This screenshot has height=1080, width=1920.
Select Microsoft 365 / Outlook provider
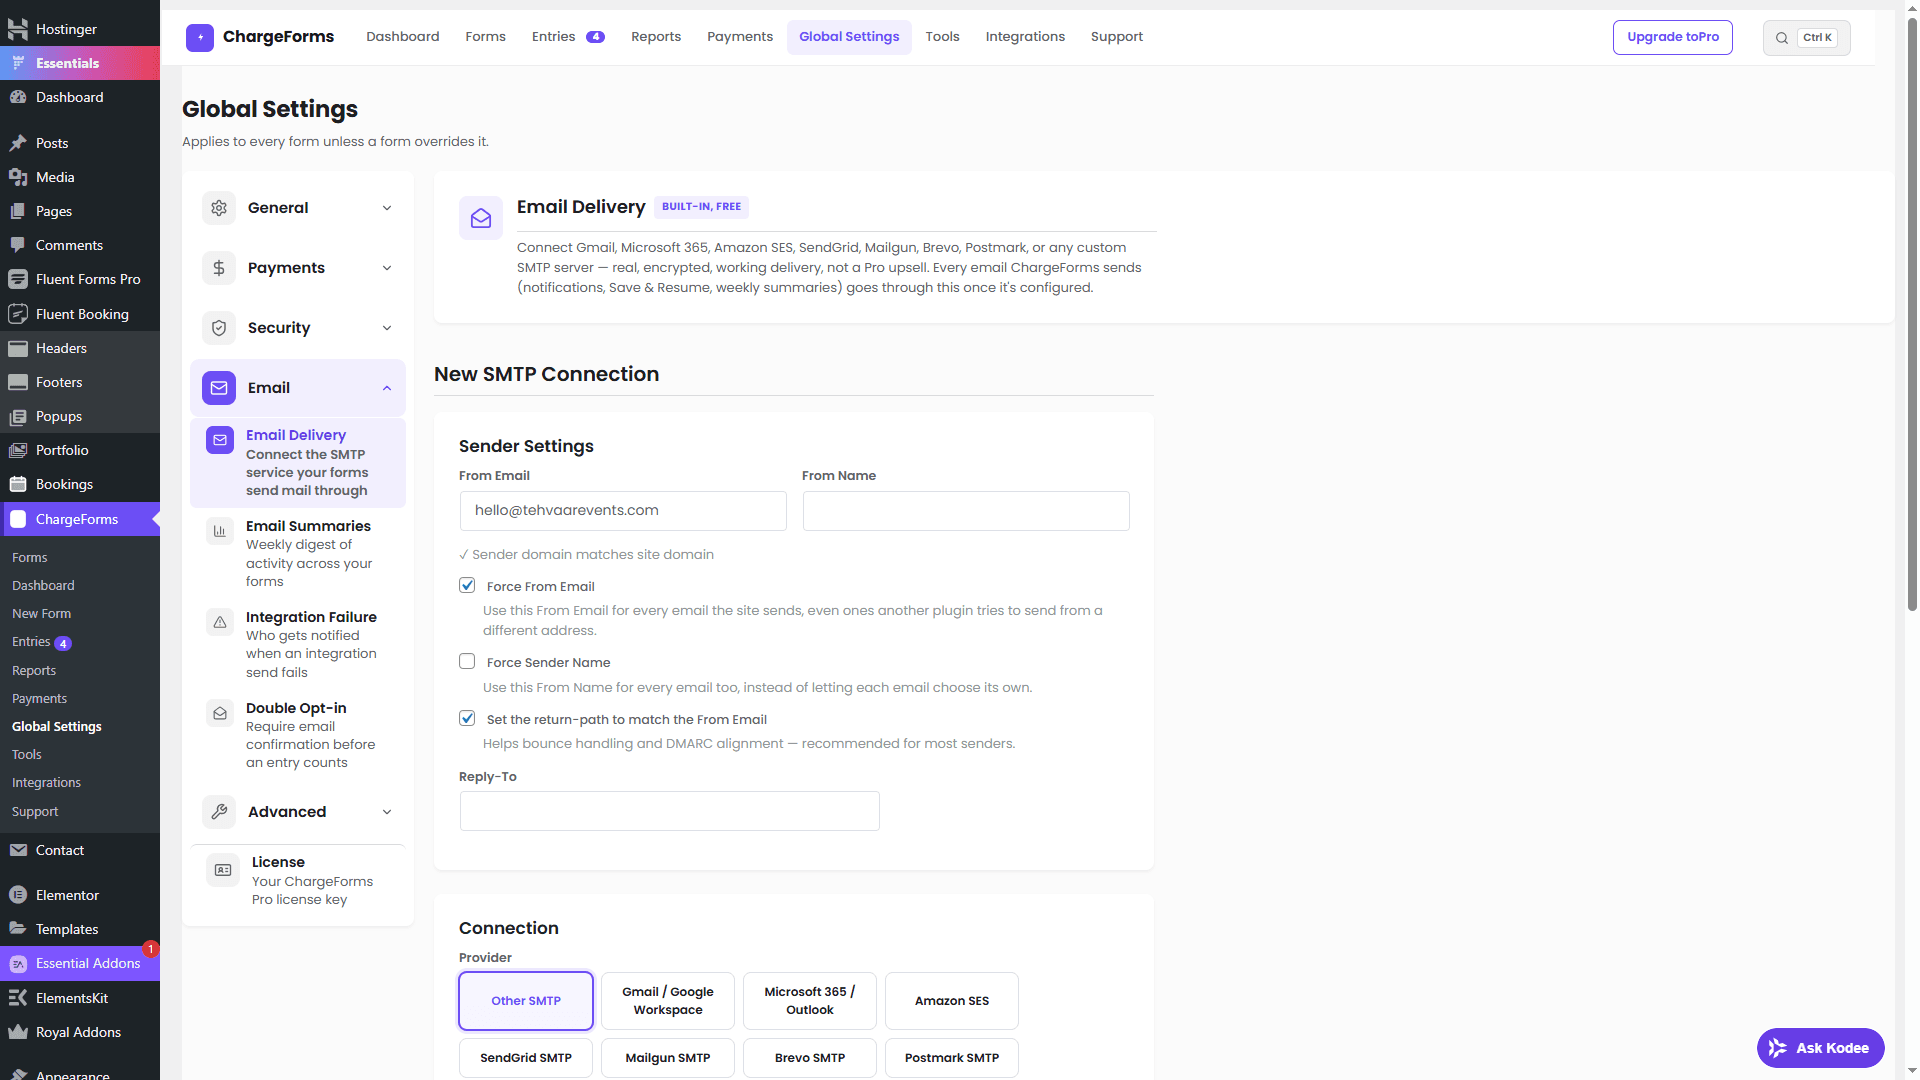(810, 1001)
